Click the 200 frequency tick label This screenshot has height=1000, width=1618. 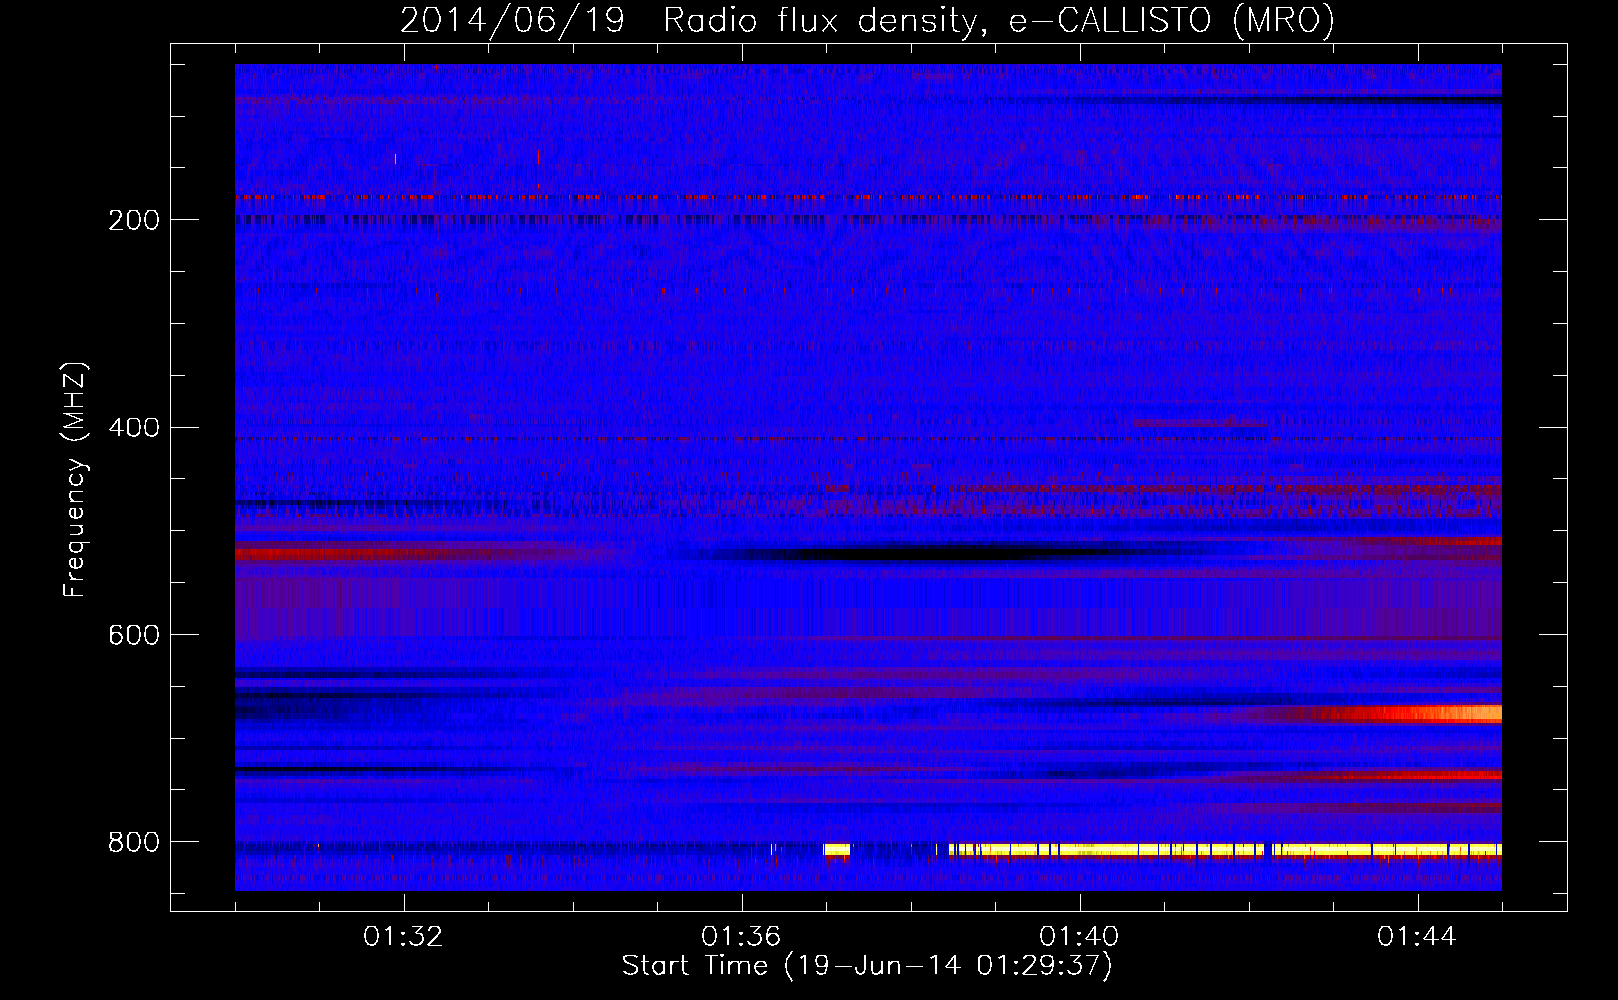coord(133,220)
